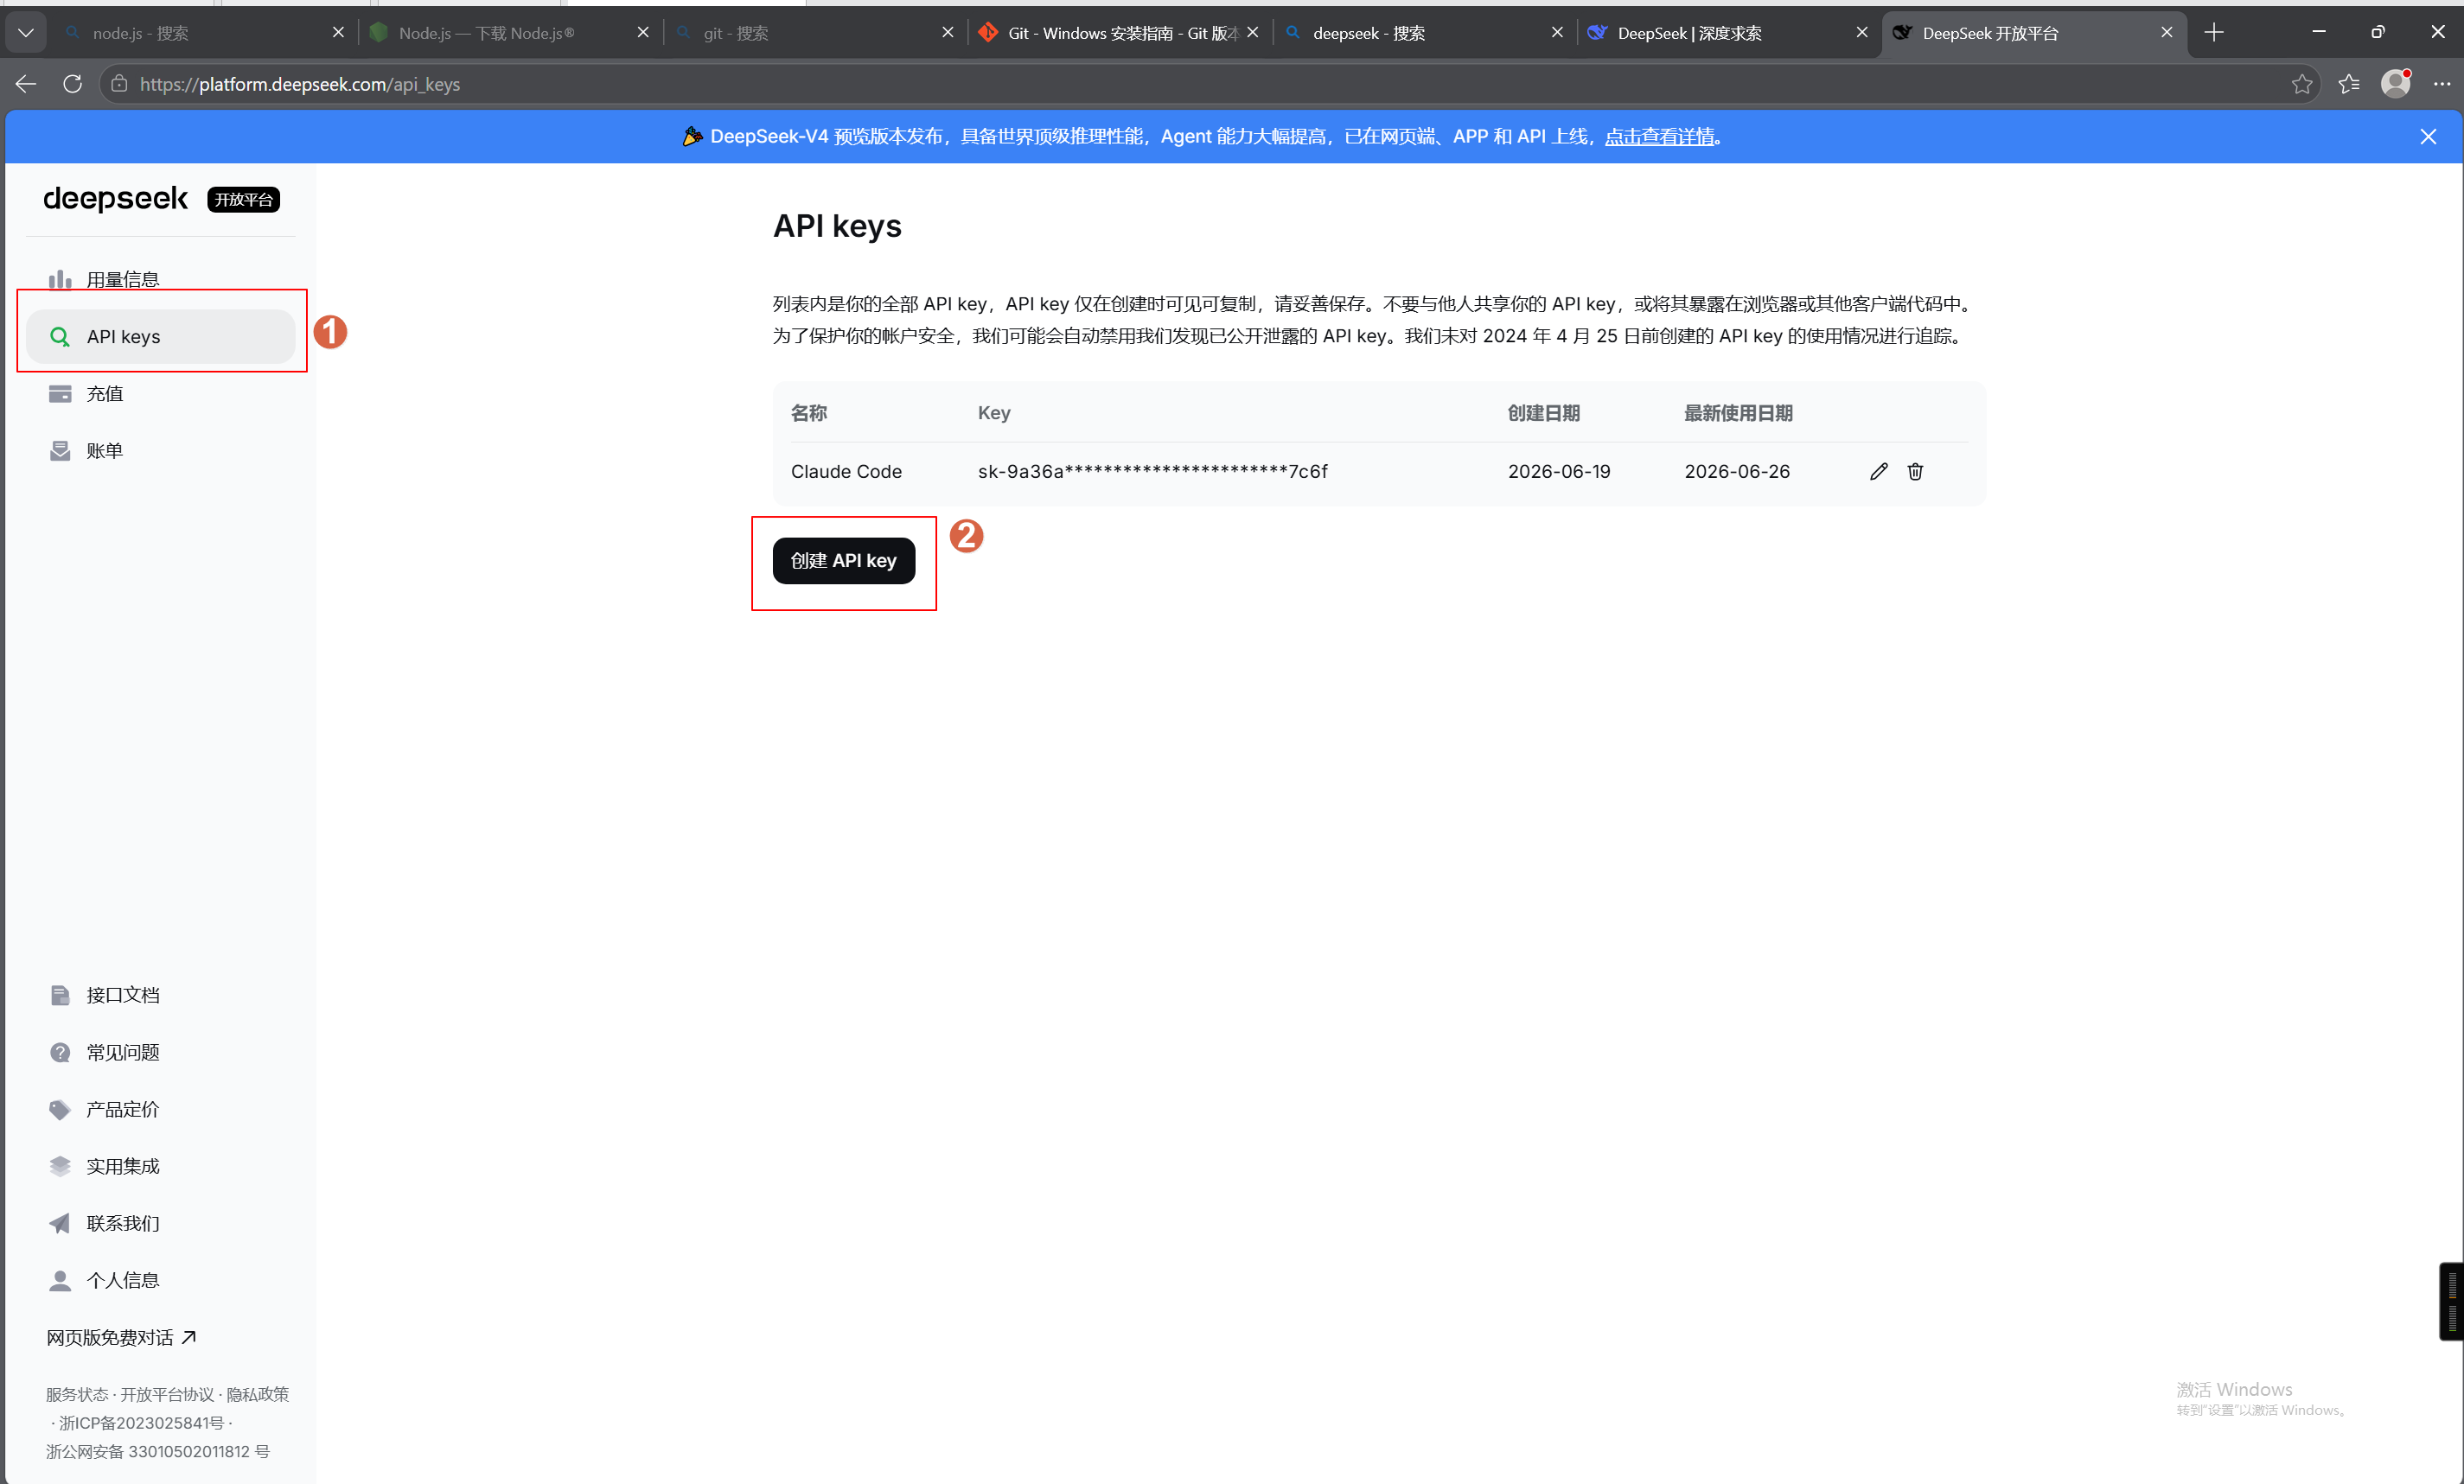Click the 常见问题 question mark icon

point(60,1051)
